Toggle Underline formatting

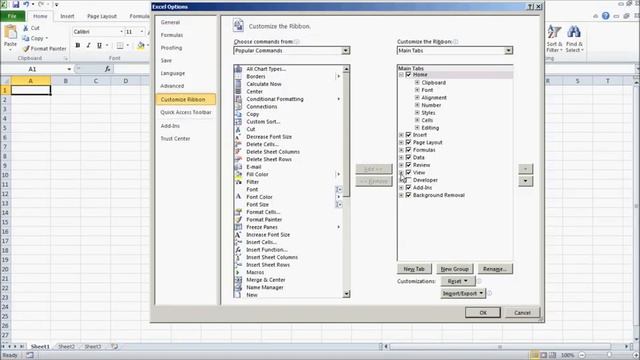[99, 45]
